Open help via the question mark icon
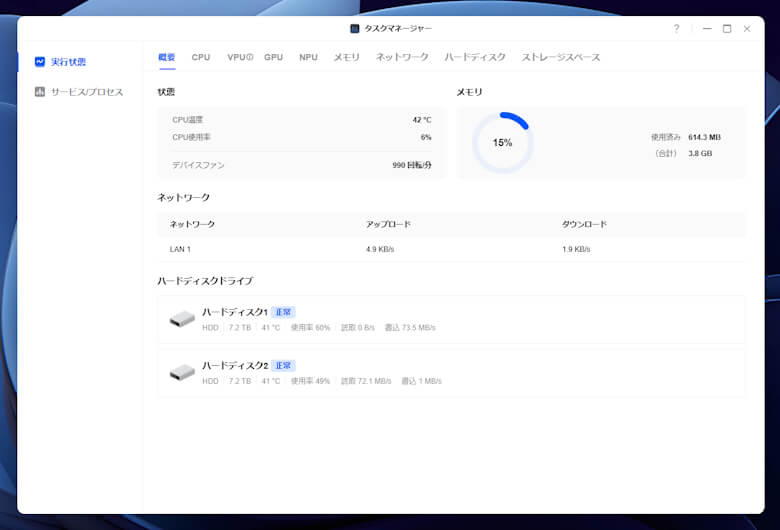780x530 pixels. pos(676,29)
